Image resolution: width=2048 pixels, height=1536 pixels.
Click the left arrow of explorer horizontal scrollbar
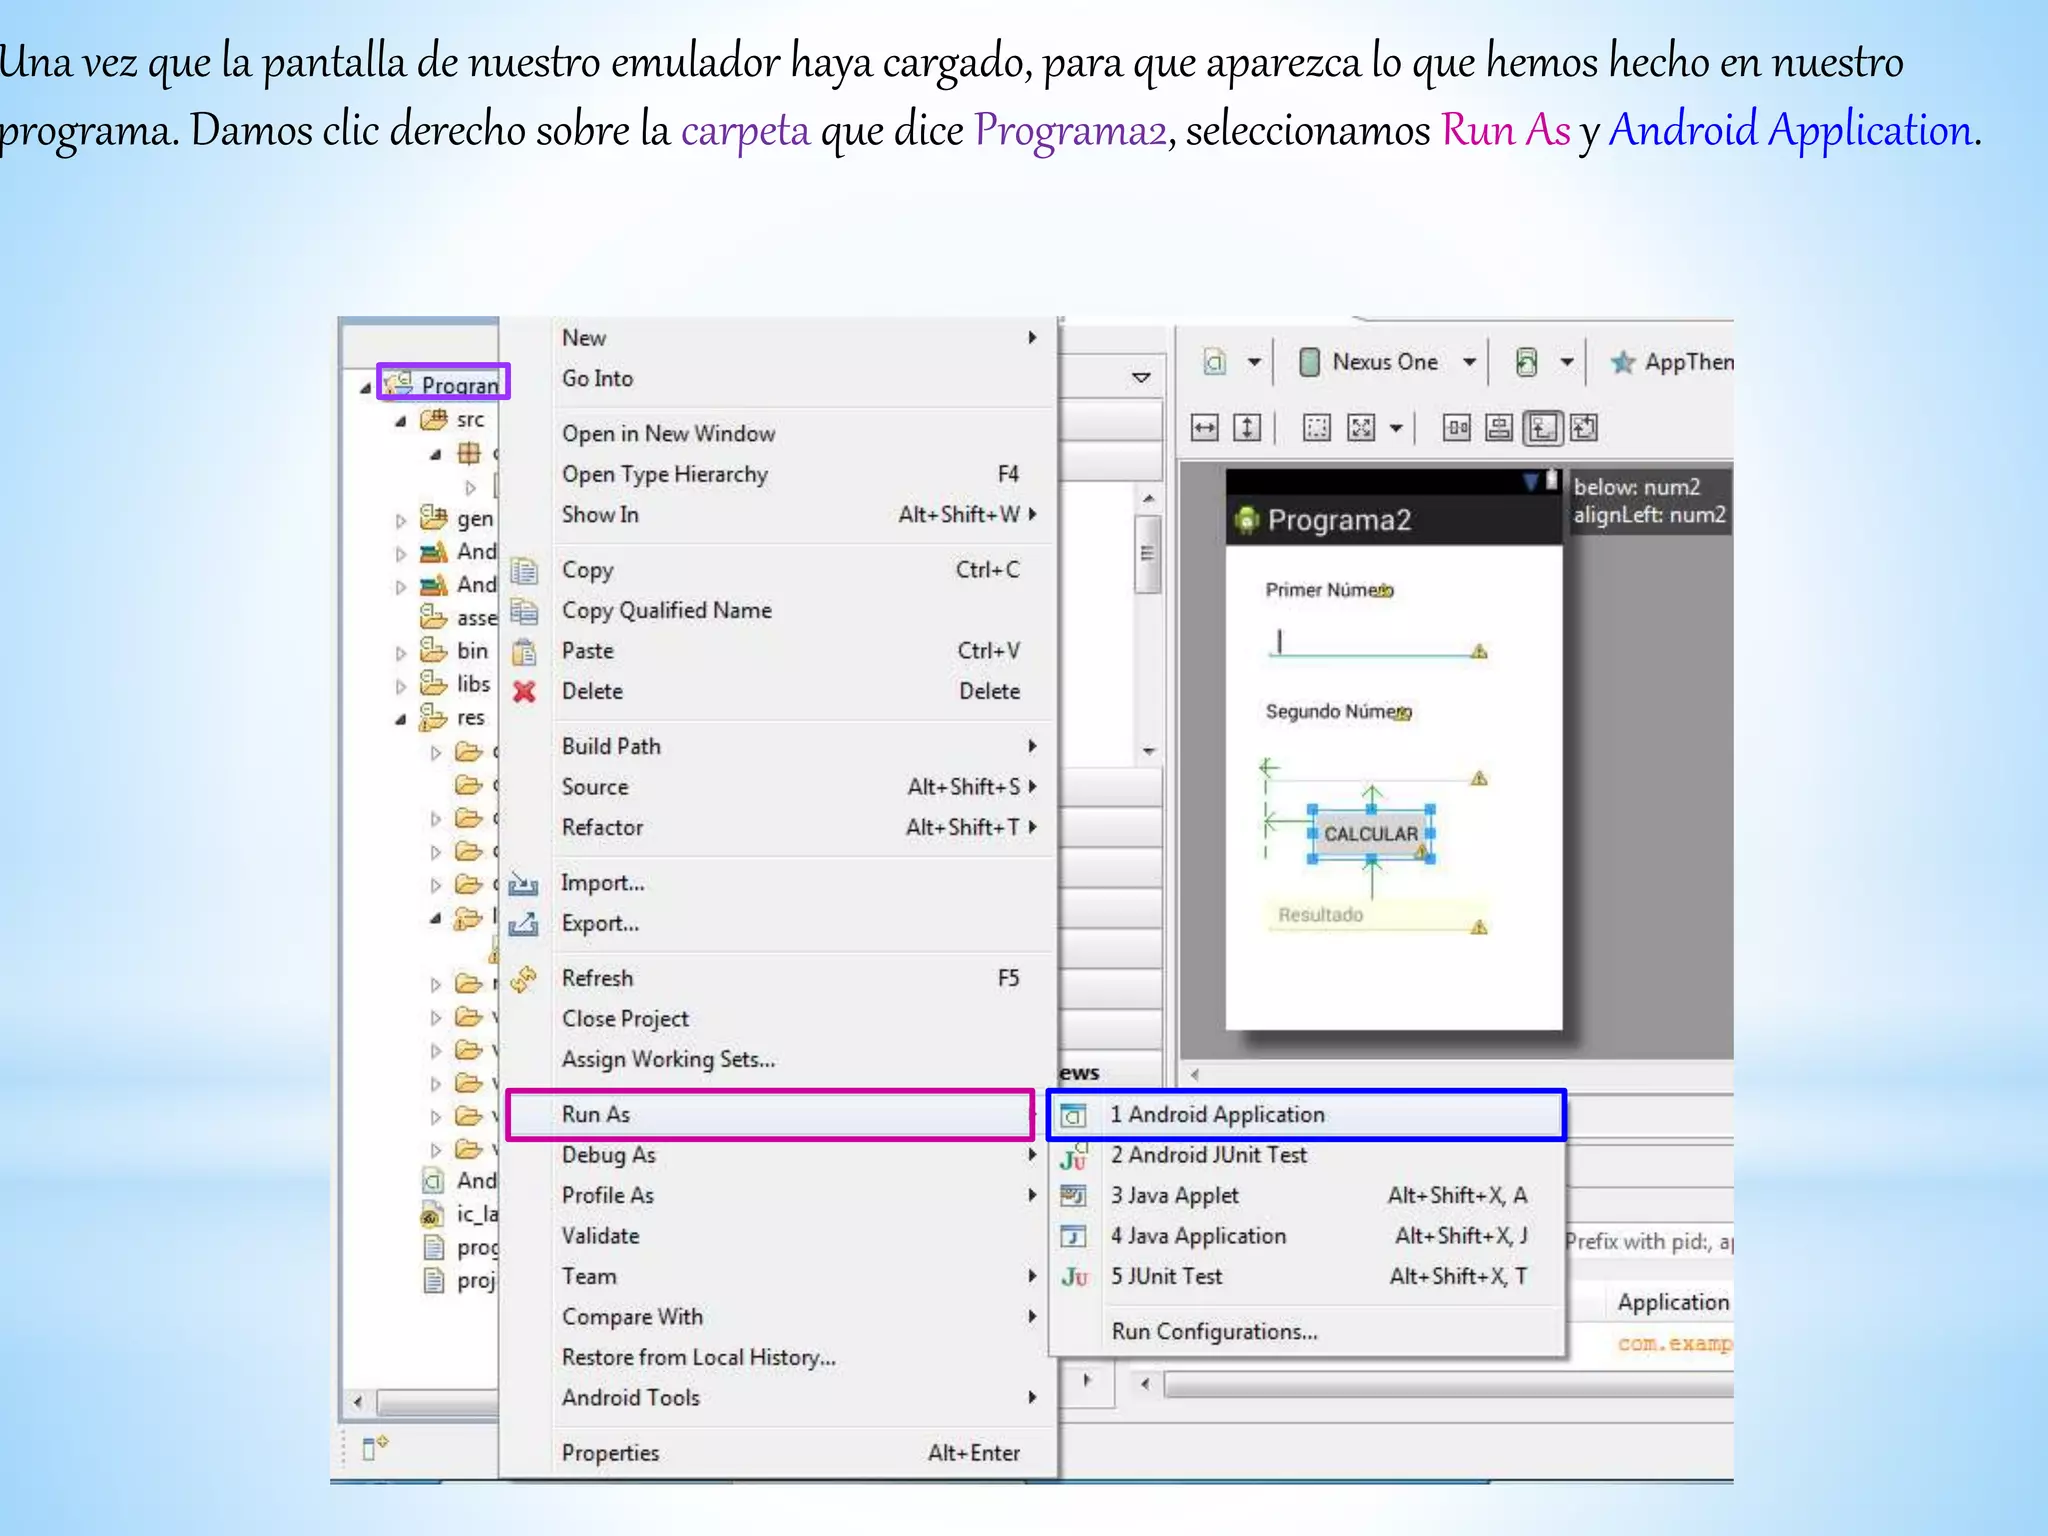(x=358, y=1402)
